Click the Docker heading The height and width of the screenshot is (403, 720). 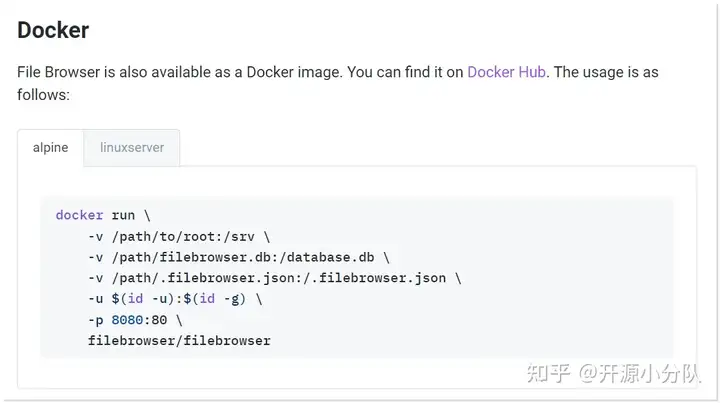point(53,30)
